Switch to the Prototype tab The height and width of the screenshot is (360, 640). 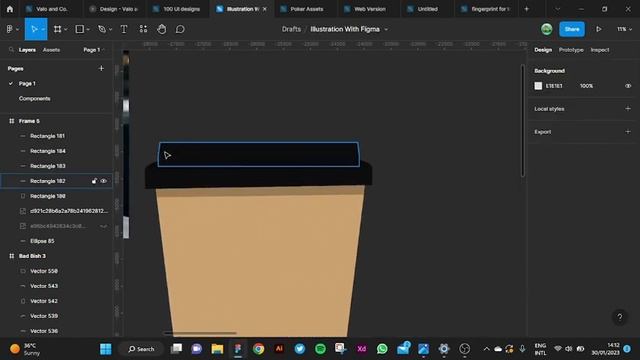pyautogui.click(x=571, y=50)
